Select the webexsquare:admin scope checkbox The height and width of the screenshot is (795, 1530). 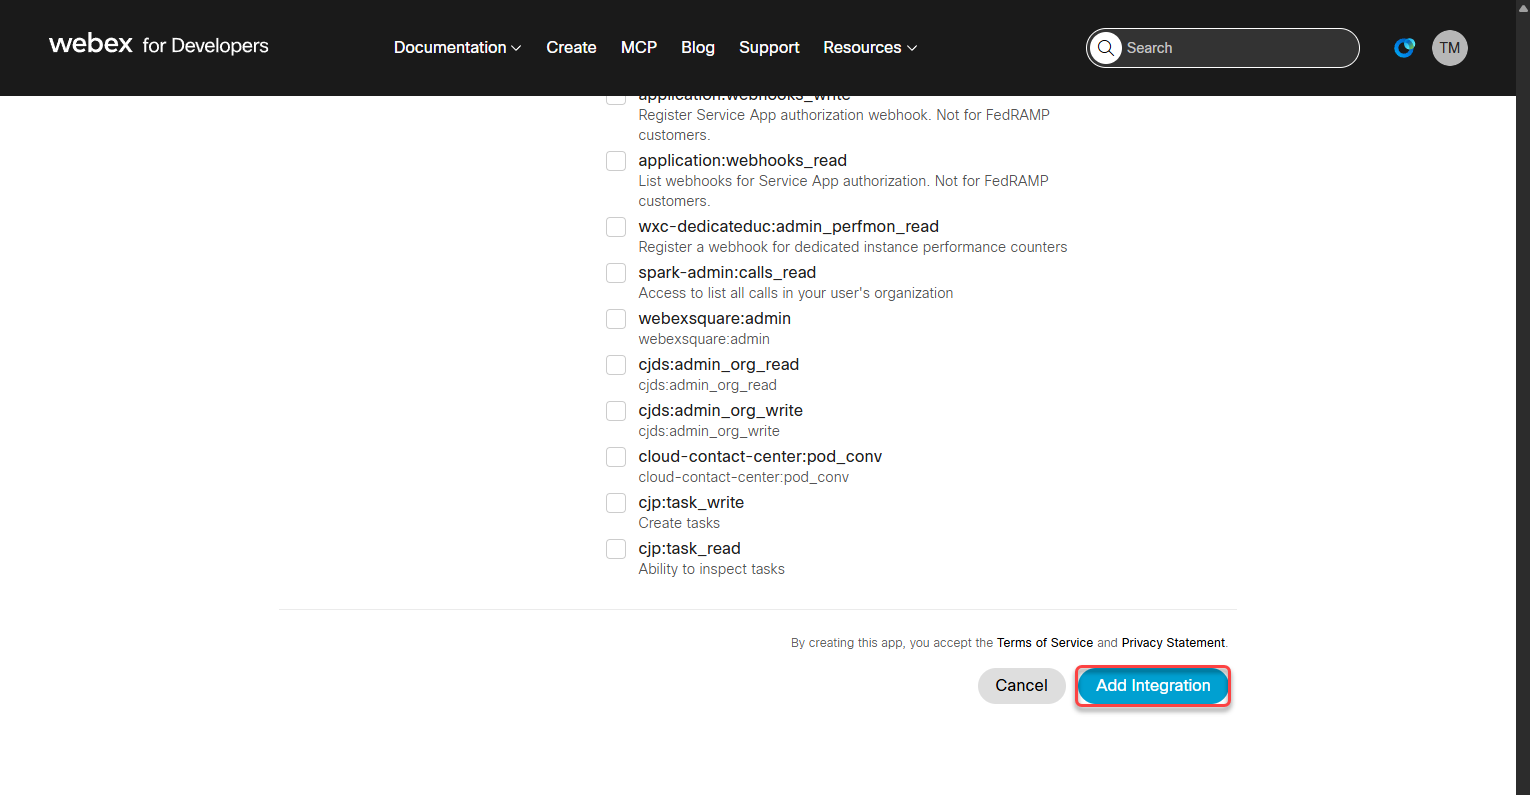[x=616, y=319]
